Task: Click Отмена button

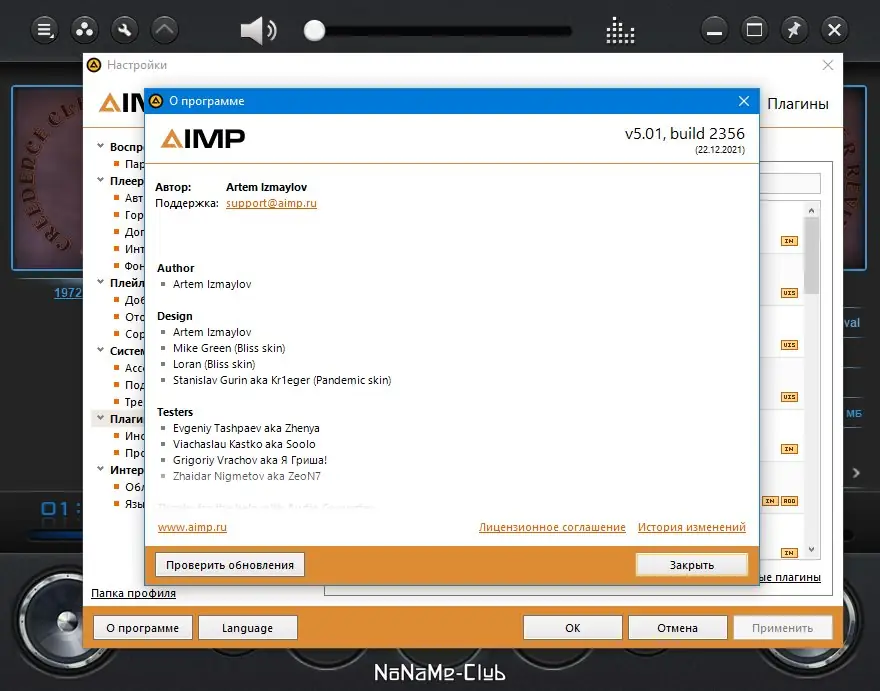Action: [x=677, y=628]
